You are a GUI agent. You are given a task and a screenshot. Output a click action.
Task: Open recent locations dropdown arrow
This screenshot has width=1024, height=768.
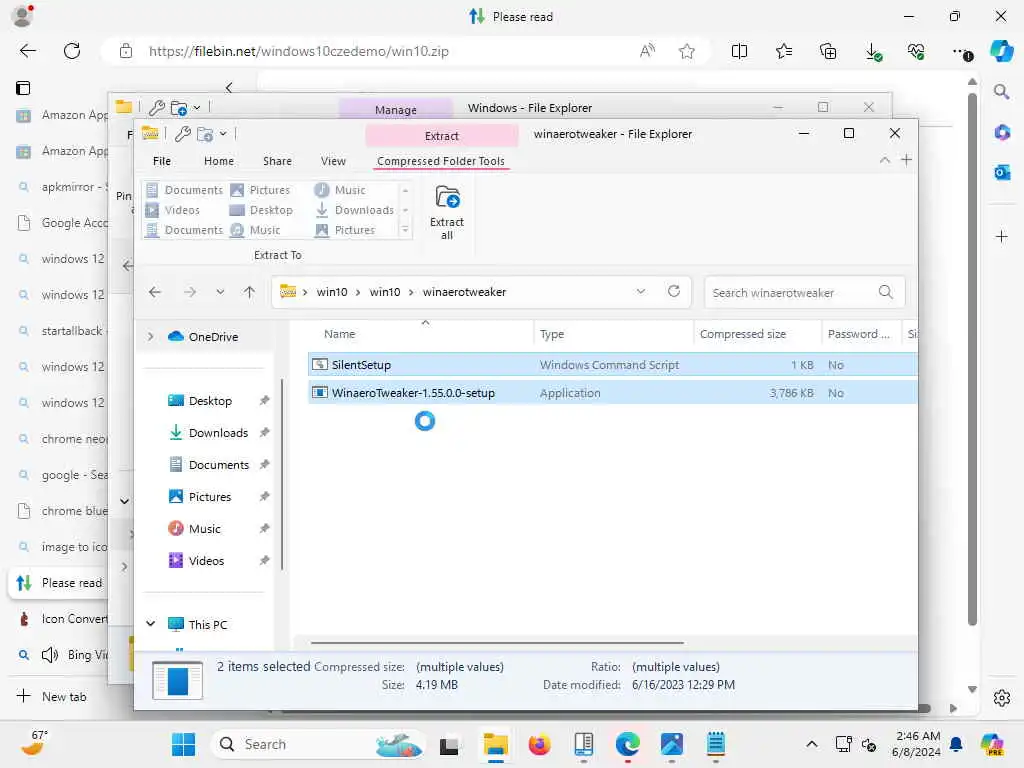point(220,292)
